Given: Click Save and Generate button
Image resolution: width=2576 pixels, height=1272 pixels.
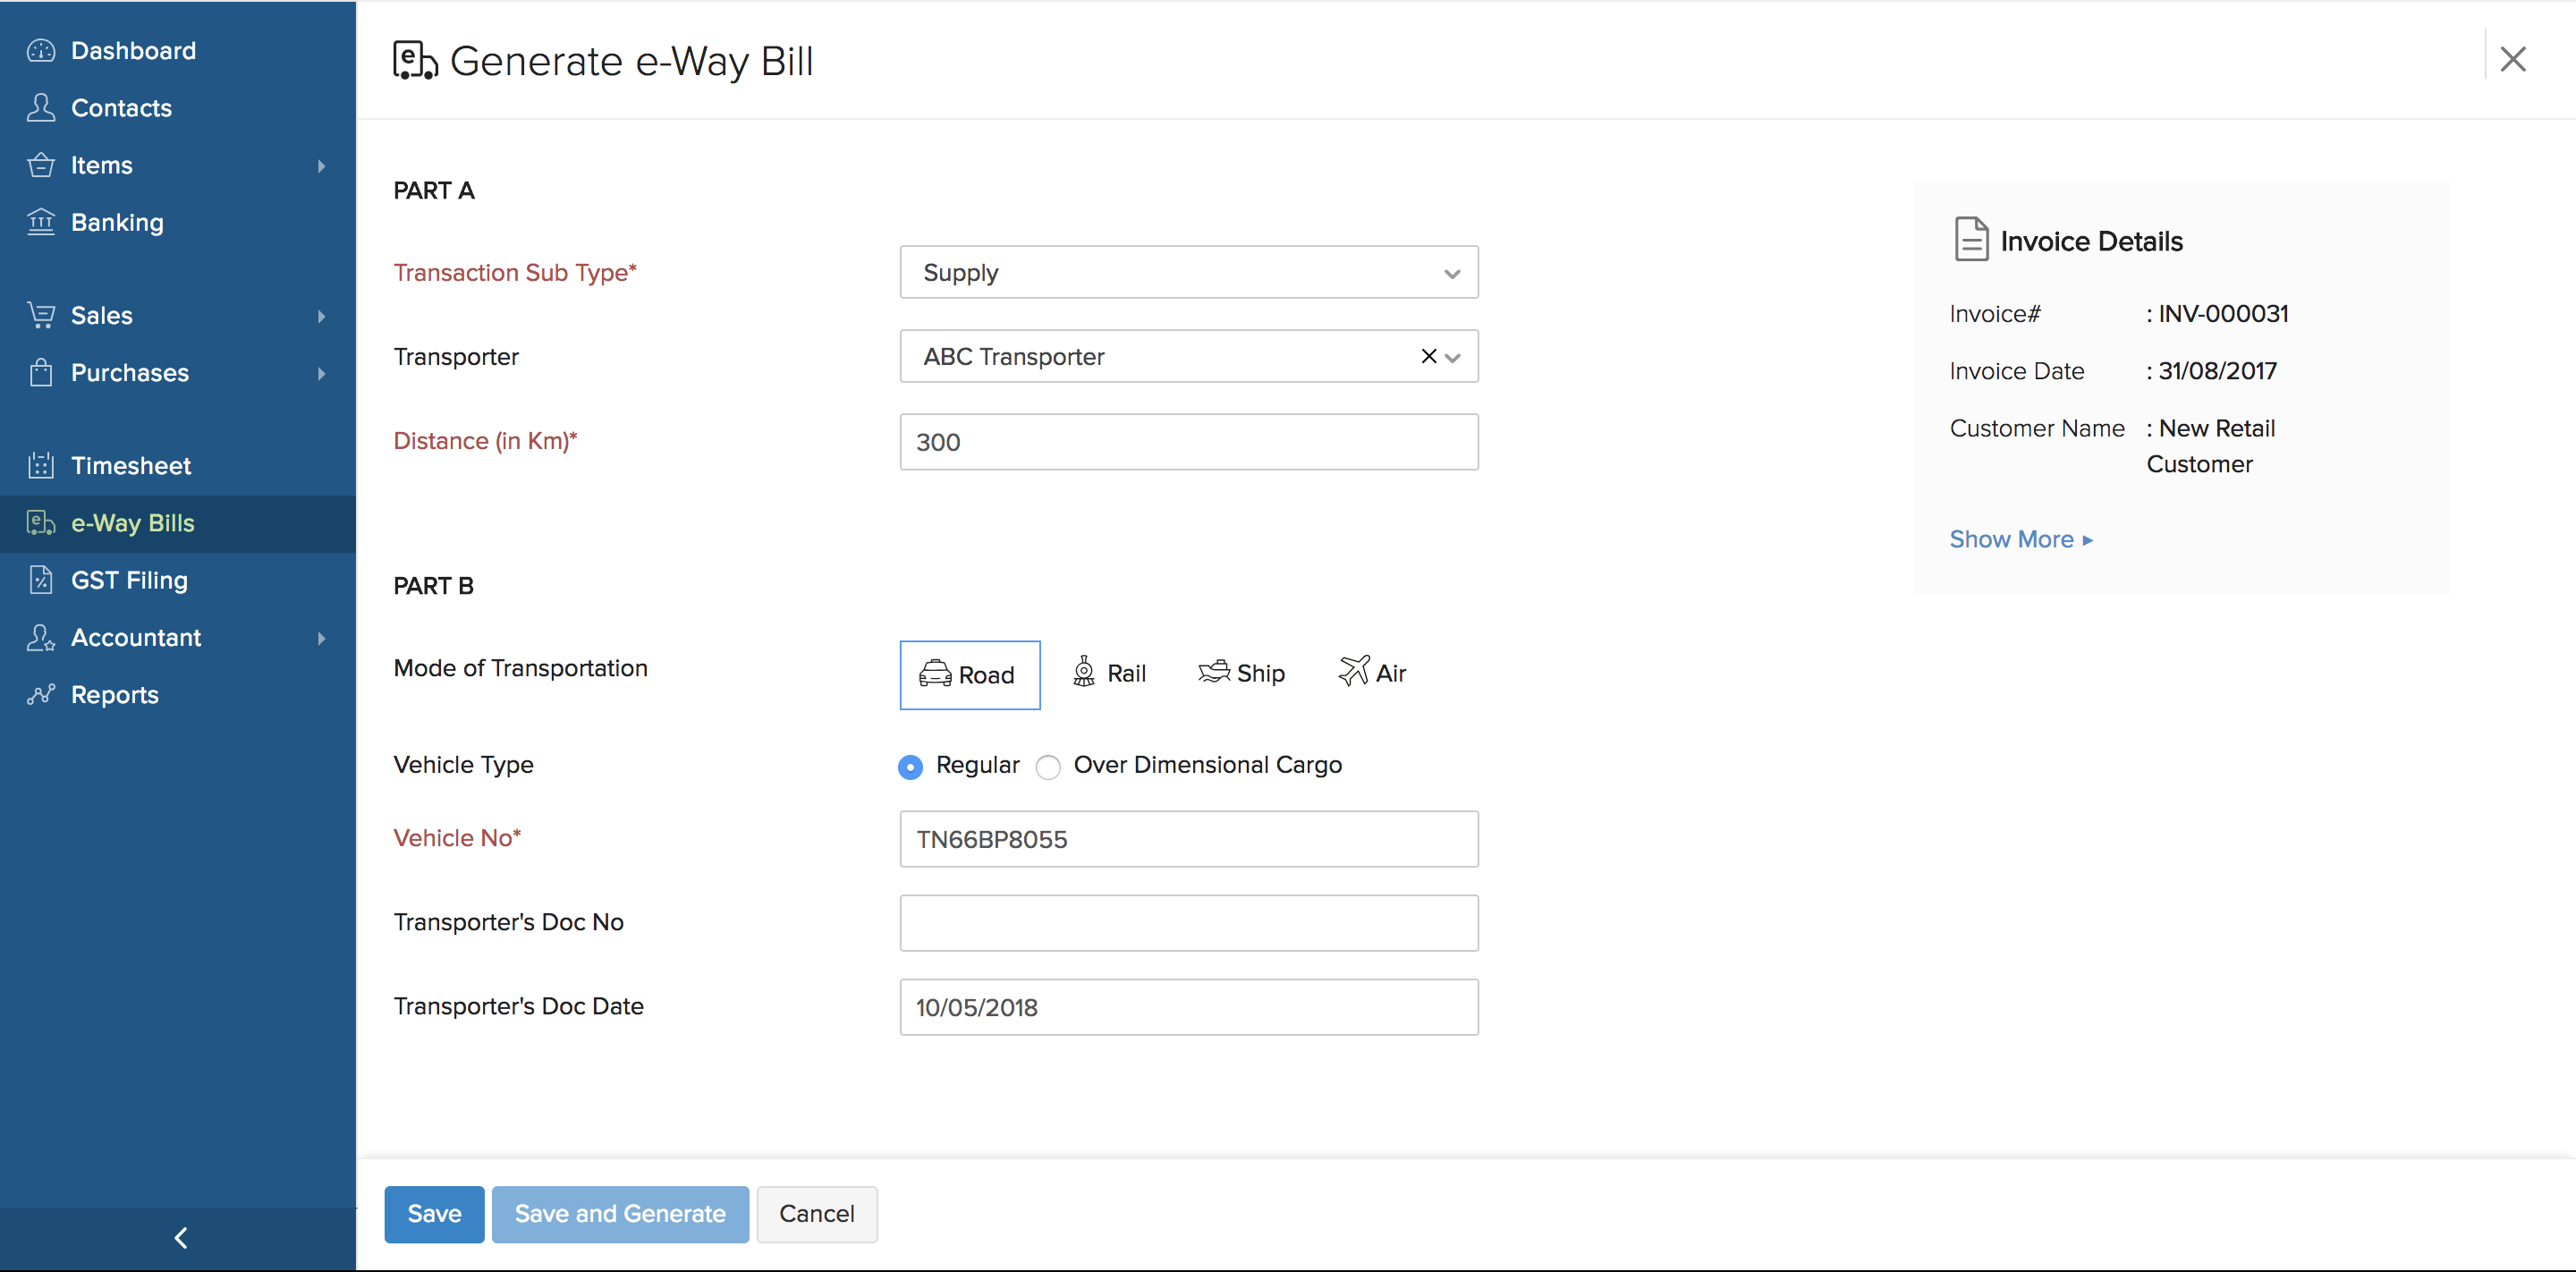Looking at the screenshot, I should click(619, 1213).
